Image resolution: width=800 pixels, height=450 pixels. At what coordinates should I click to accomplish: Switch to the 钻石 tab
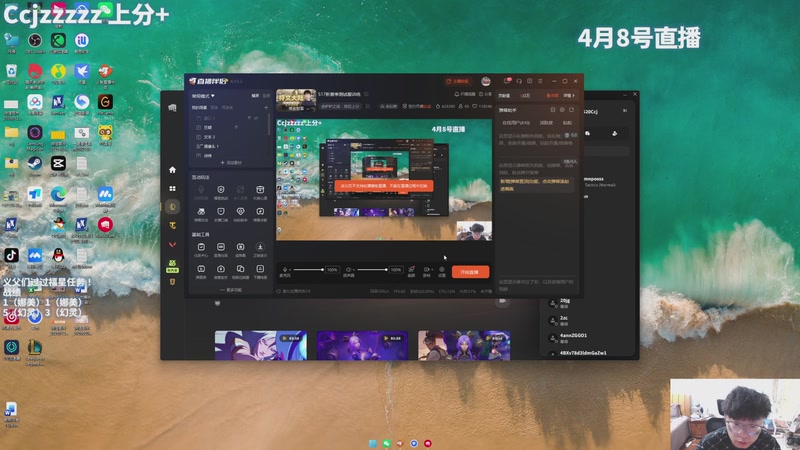pos(567,123)
